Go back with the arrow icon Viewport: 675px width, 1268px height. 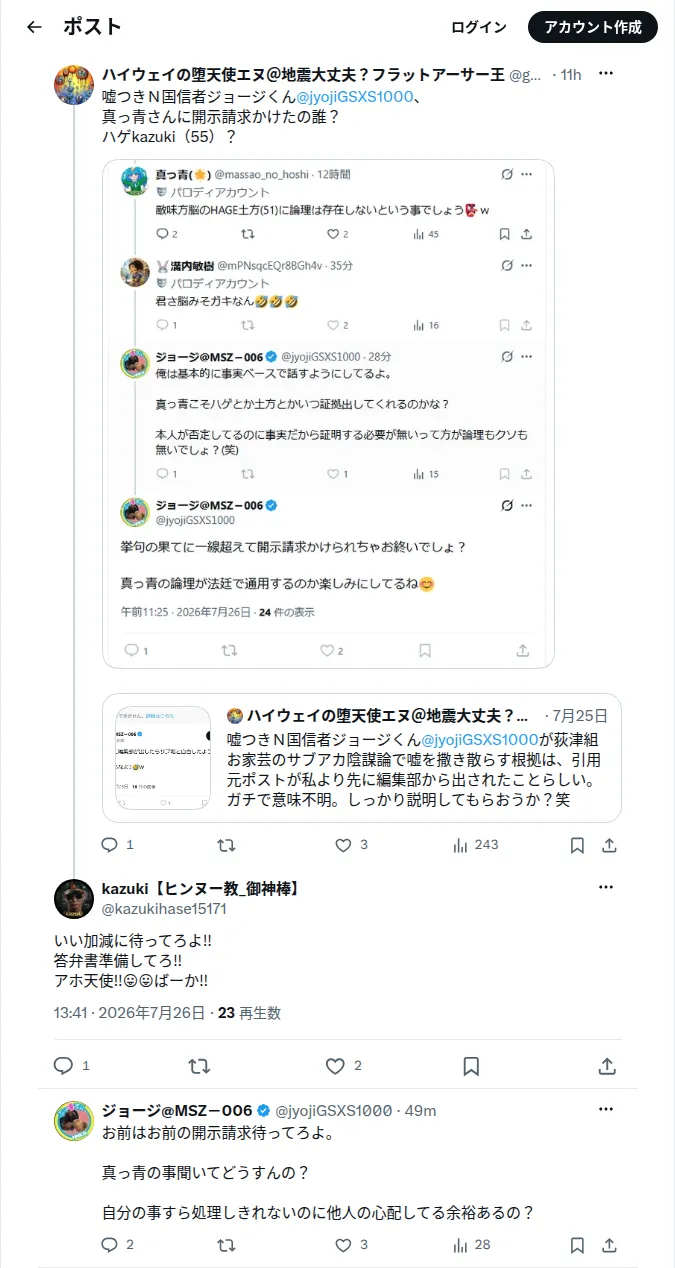pos(34,27)
